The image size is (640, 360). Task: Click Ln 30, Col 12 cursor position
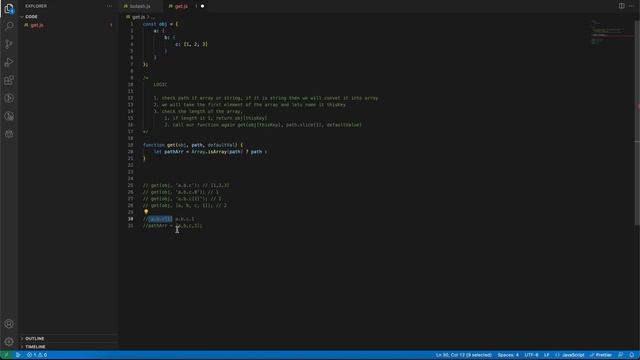click(463, 355)
